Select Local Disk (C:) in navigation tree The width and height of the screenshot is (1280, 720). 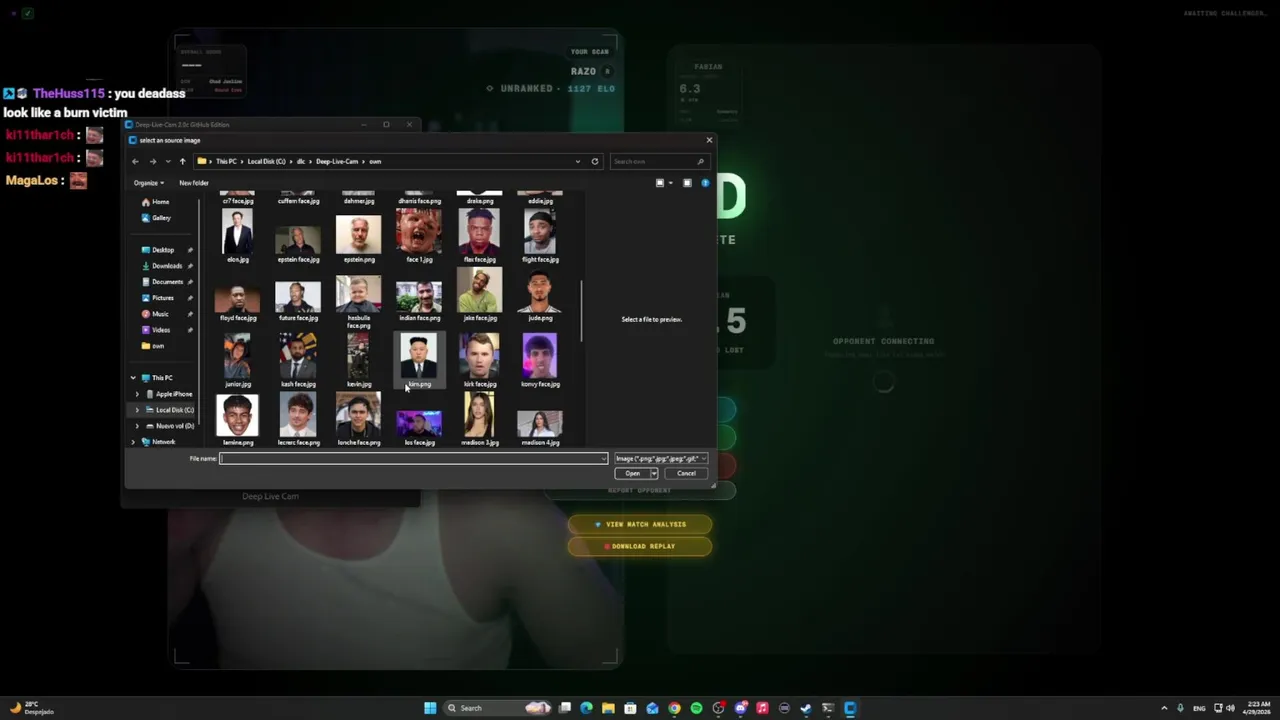pyautogui.click(x=170, y=410)
